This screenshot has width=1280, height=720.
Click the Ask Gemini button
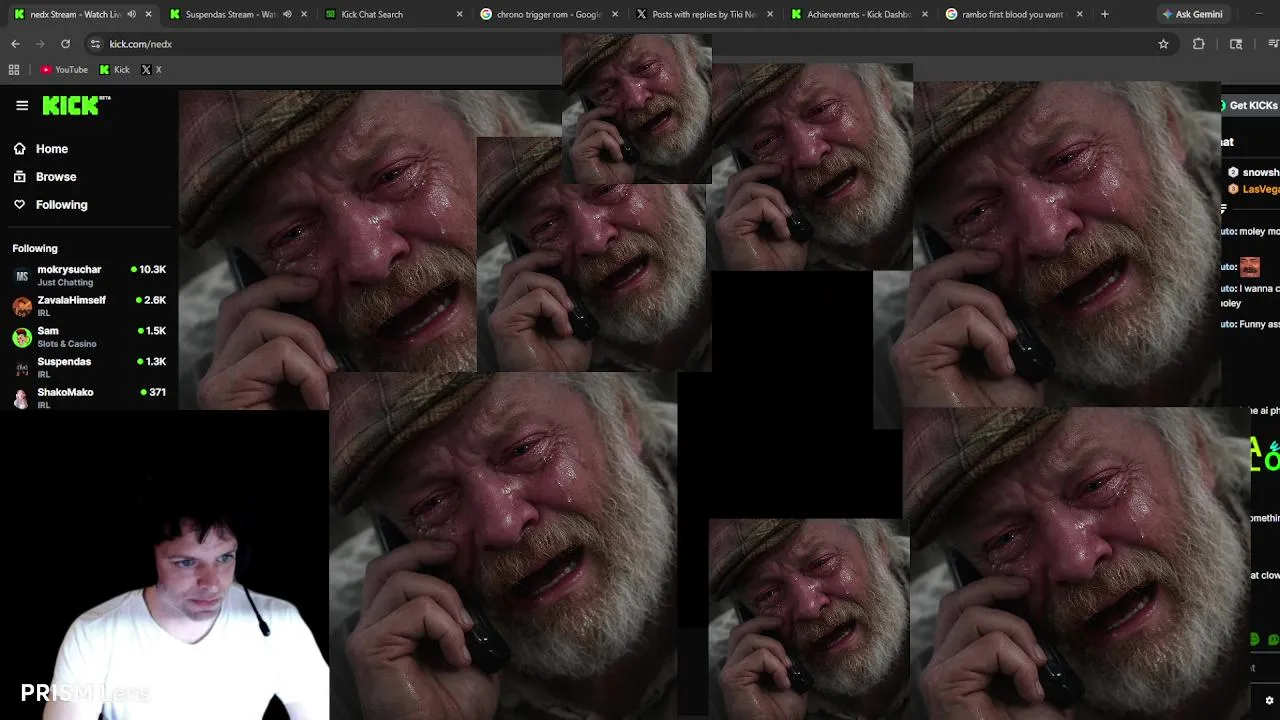coord(1192,14)
